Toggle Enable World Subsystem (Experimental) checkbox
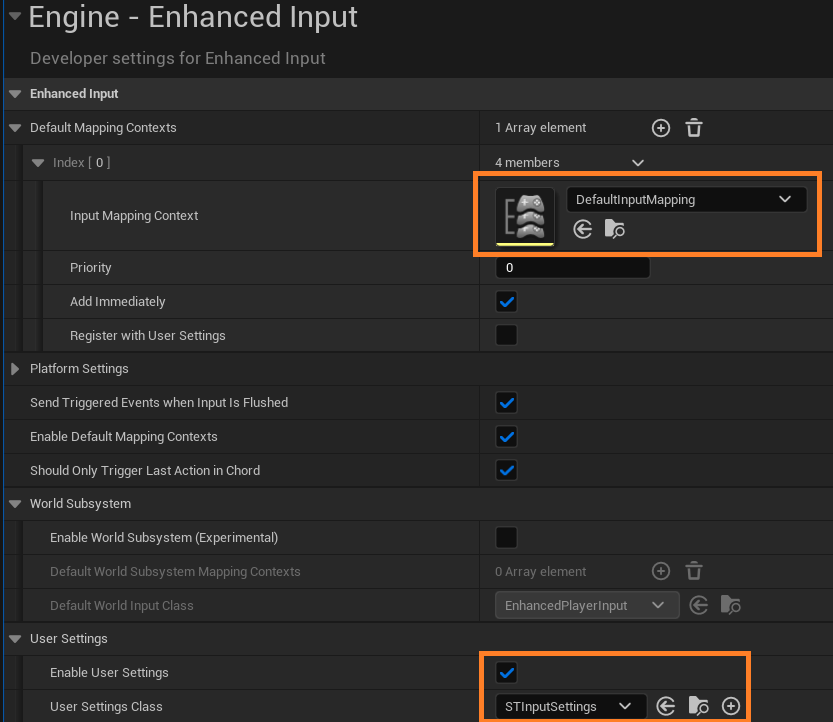 (x=507, y=538)
